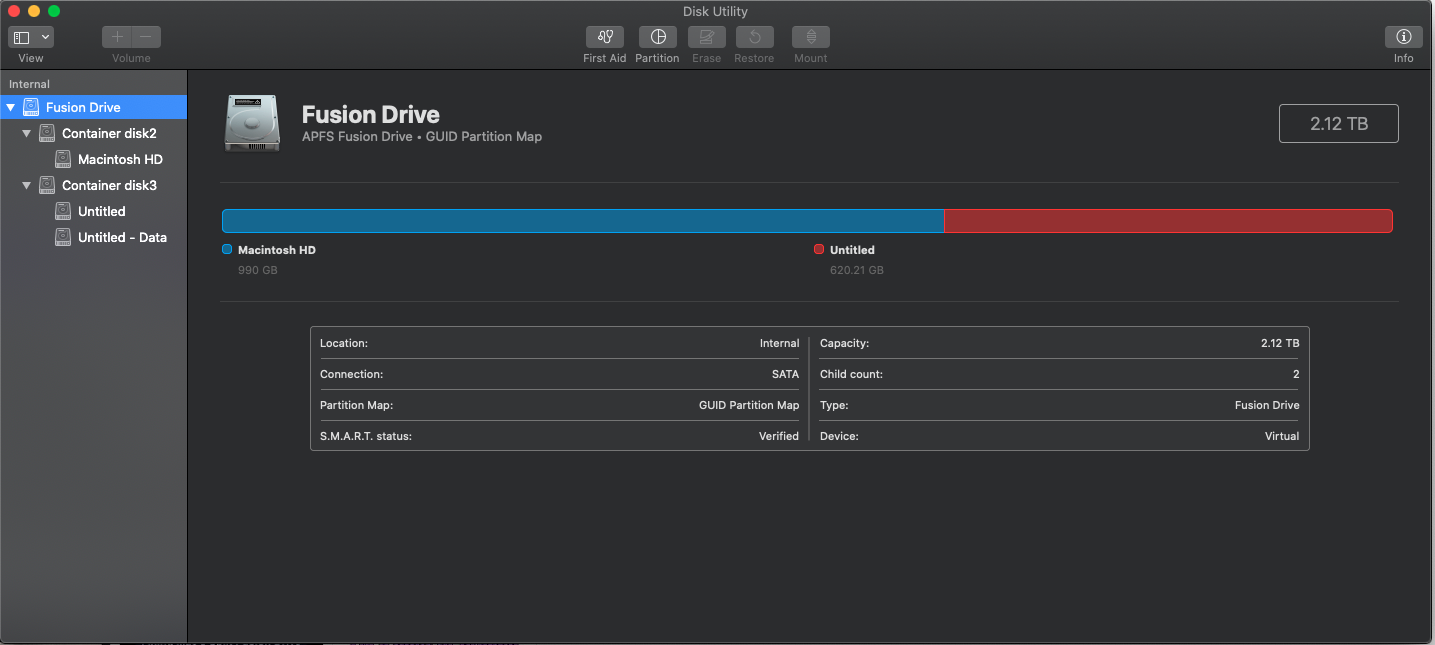Click the red Untitled usage bar
This screenshot has height=645, width=1435.
[x=1168, y=221]
